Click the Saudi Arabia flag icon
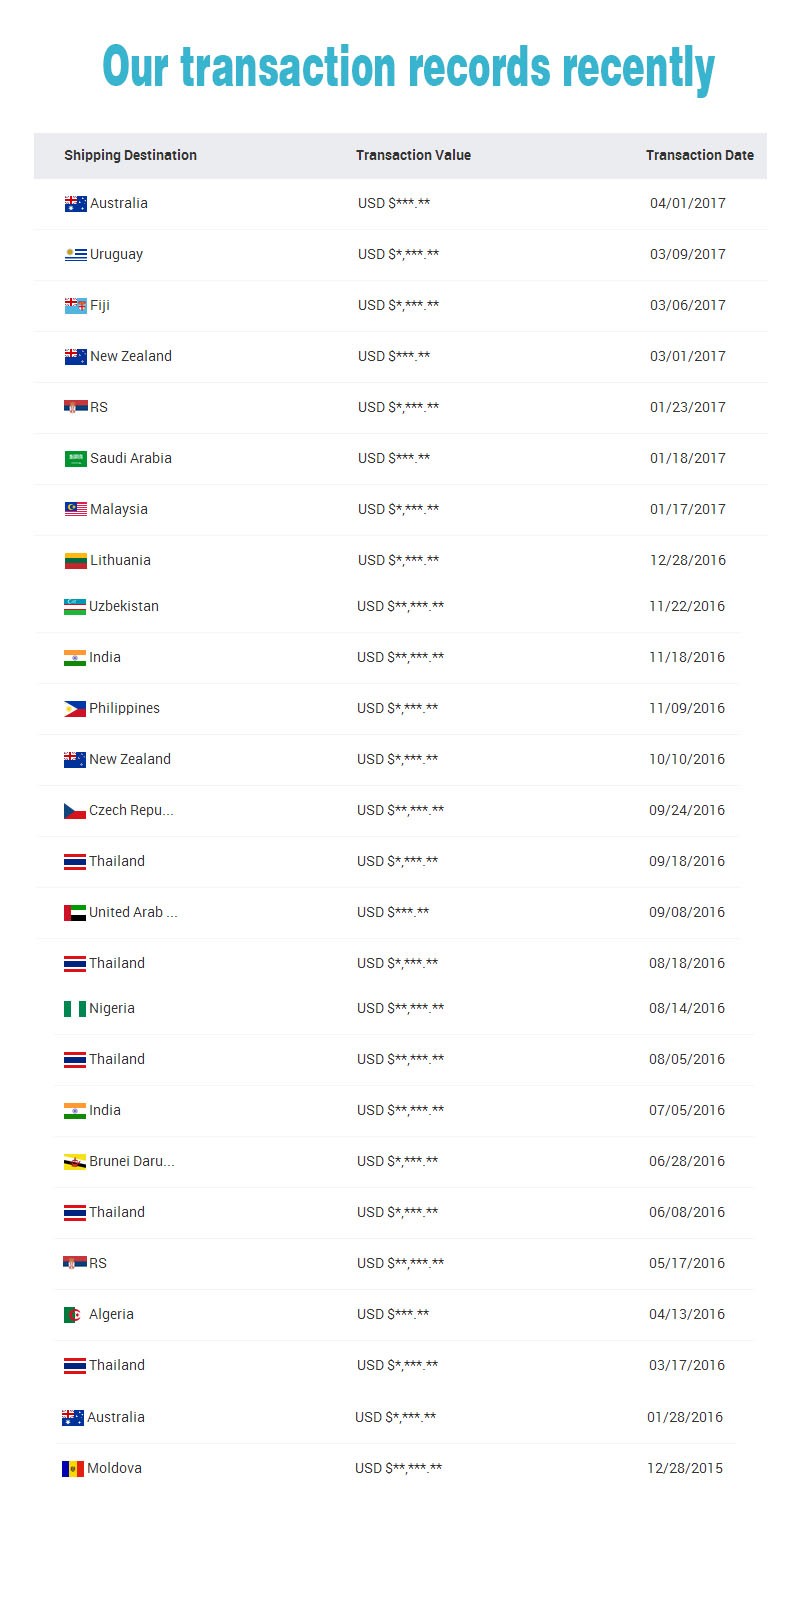Screen dimensions: 800x1600 click(x=76, y=459)
